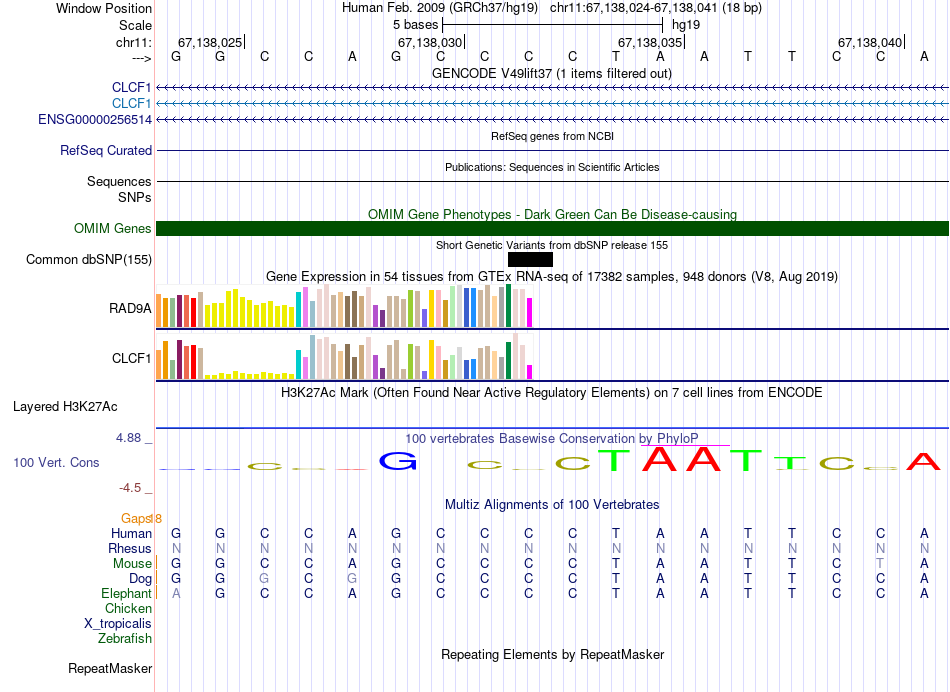Open Gene Expression in 54 tissues GTEx title
950x692 pixels.
[552, 276]
